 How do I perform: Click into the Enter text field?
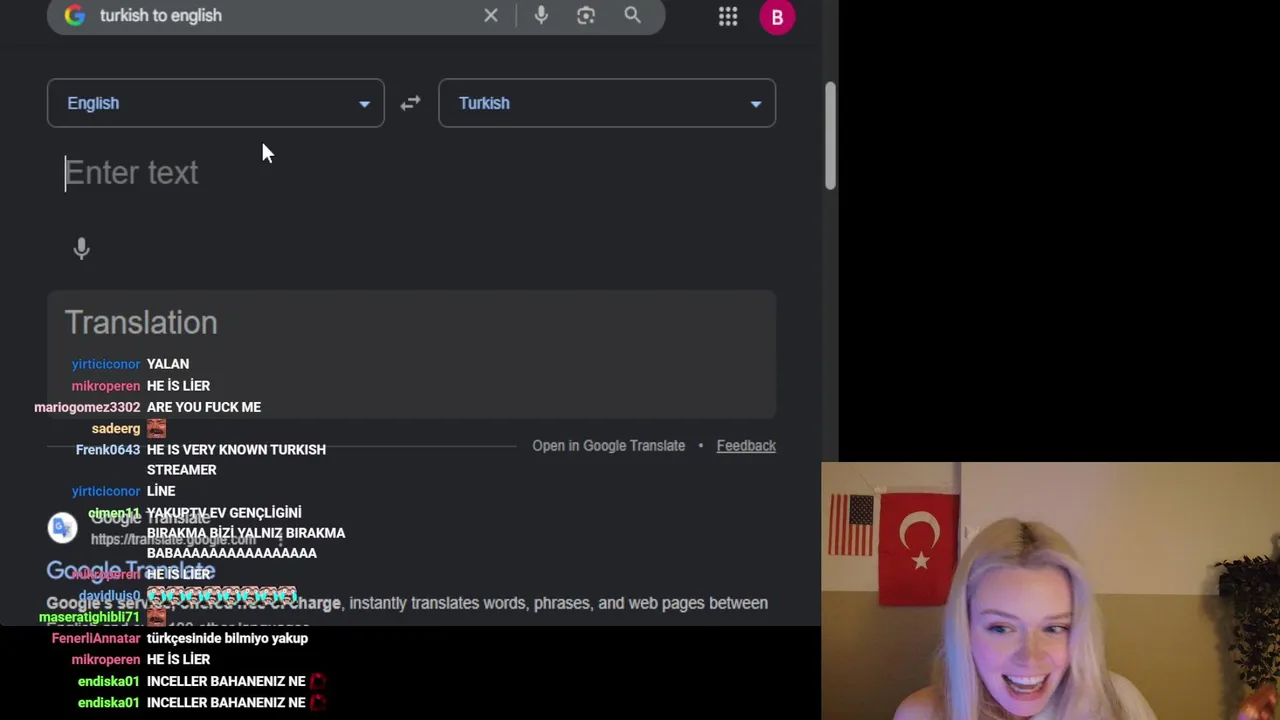pyautogui.click(x=411, y=173)
